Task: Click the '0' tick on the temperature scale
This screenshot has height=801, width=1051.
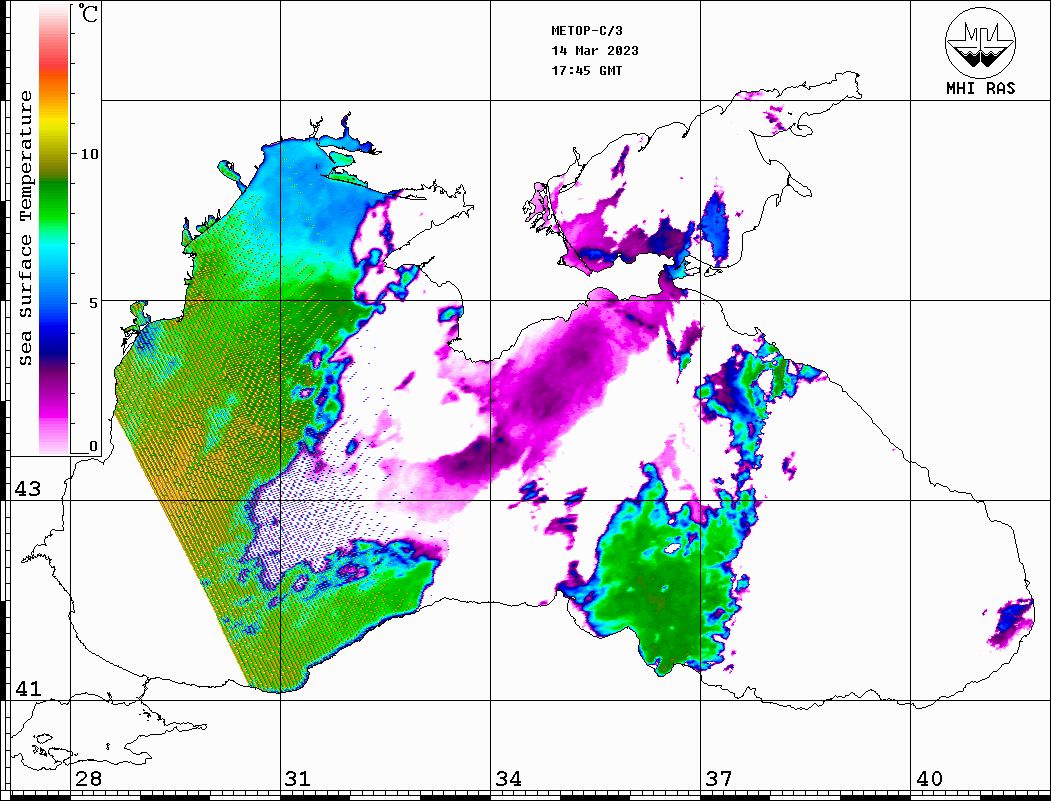Action: [x=94, y=446]
